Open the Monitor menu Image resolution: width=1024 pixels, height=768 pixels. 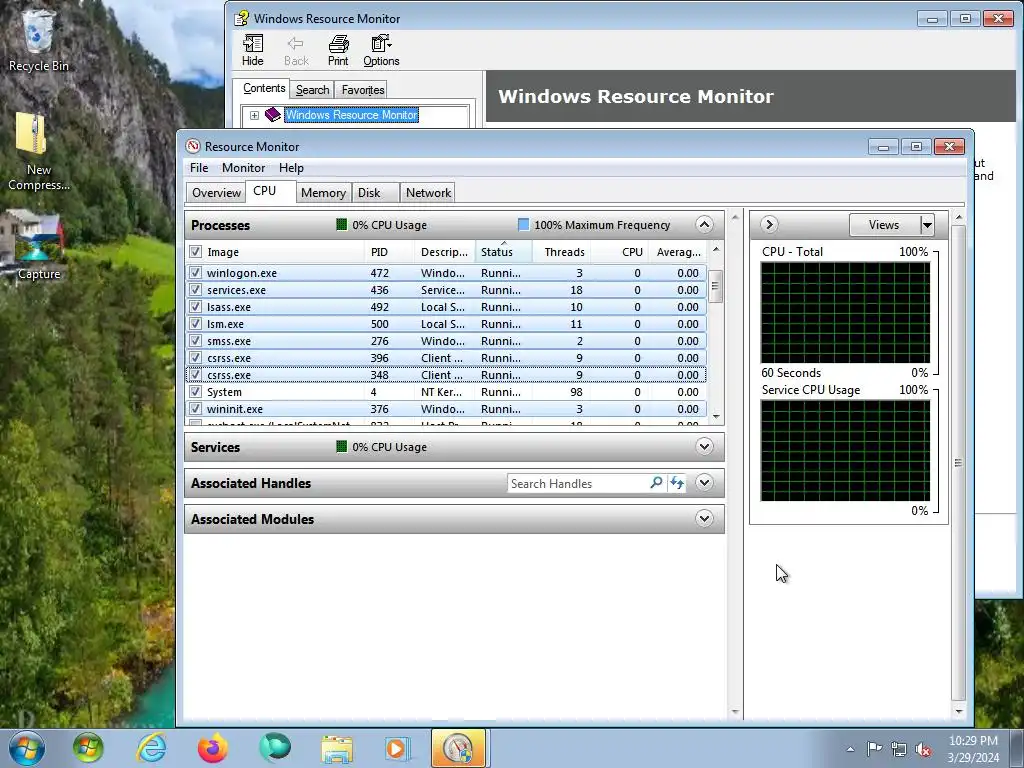coord(244,168)
